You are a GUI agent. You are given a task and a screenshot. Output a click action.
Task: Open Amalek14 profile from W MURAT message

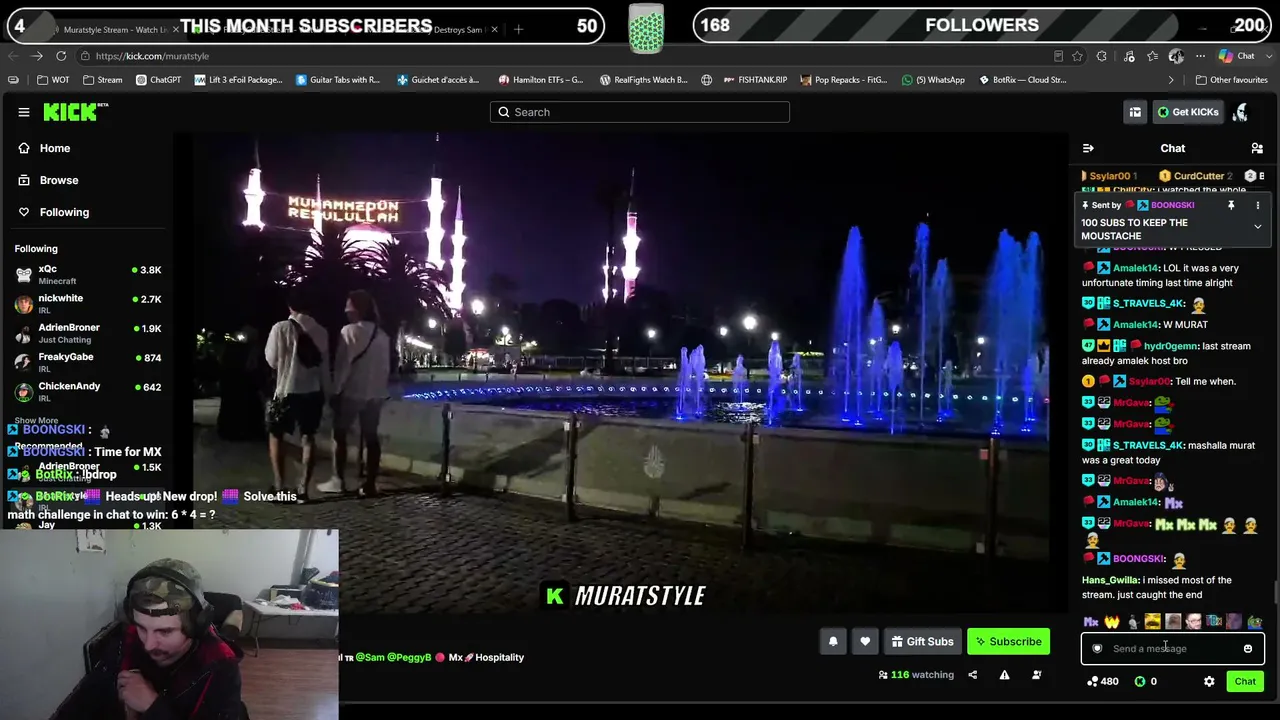point(1136,325)
